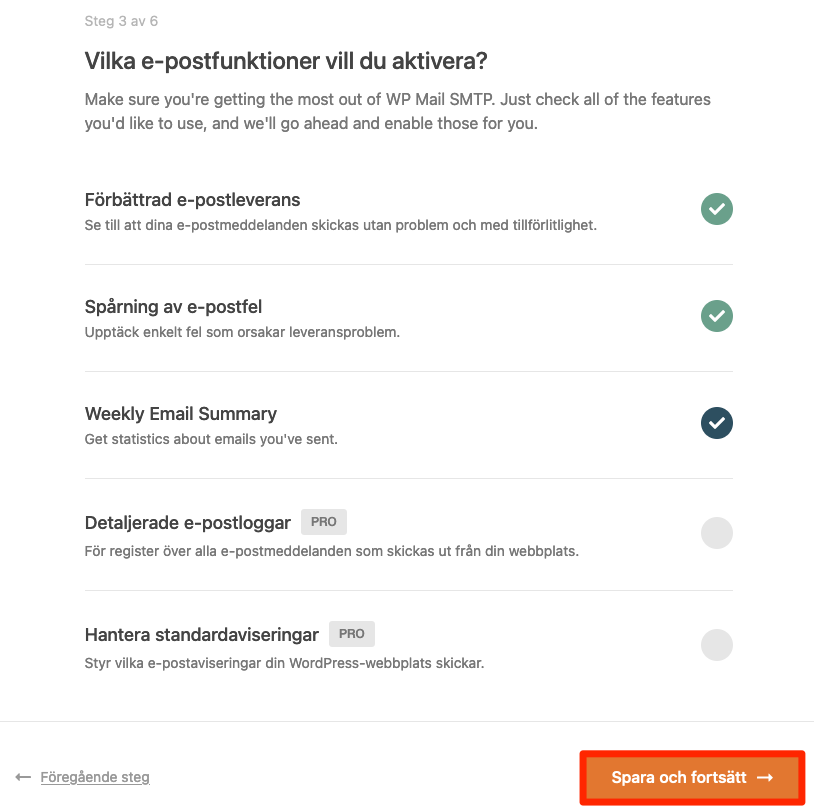Select the Spårning av e-postfel feature title

[x=173, y=307]
